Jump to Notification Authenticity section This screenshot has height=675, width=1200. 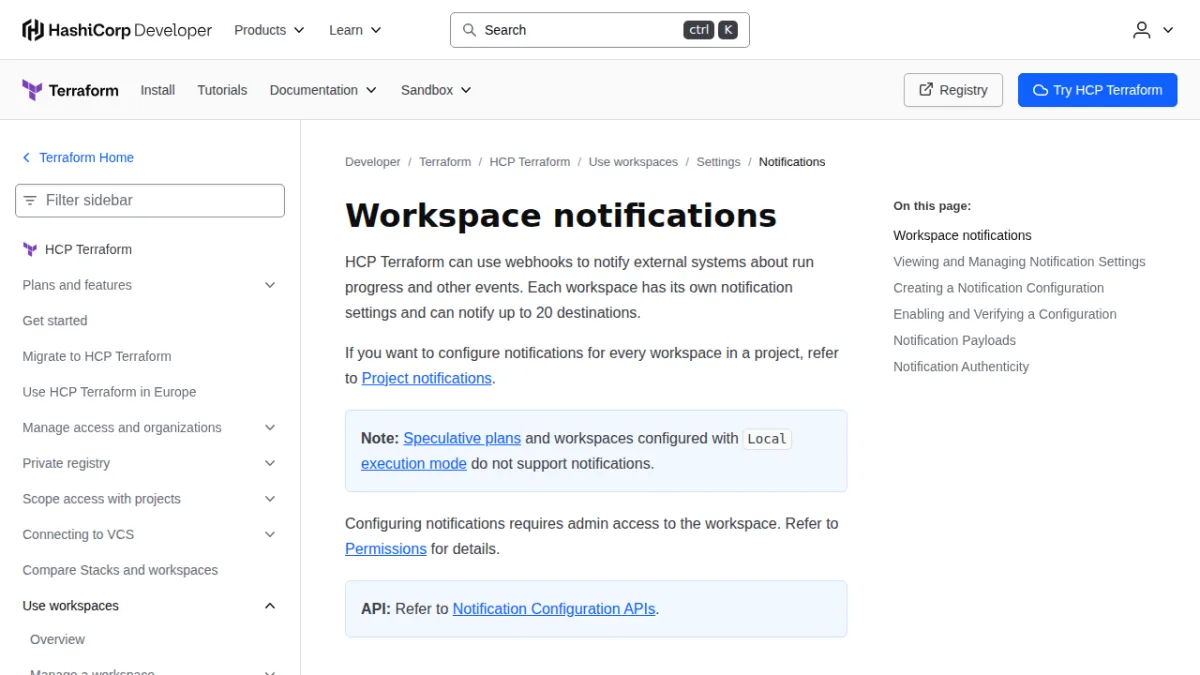click(961, 367)
